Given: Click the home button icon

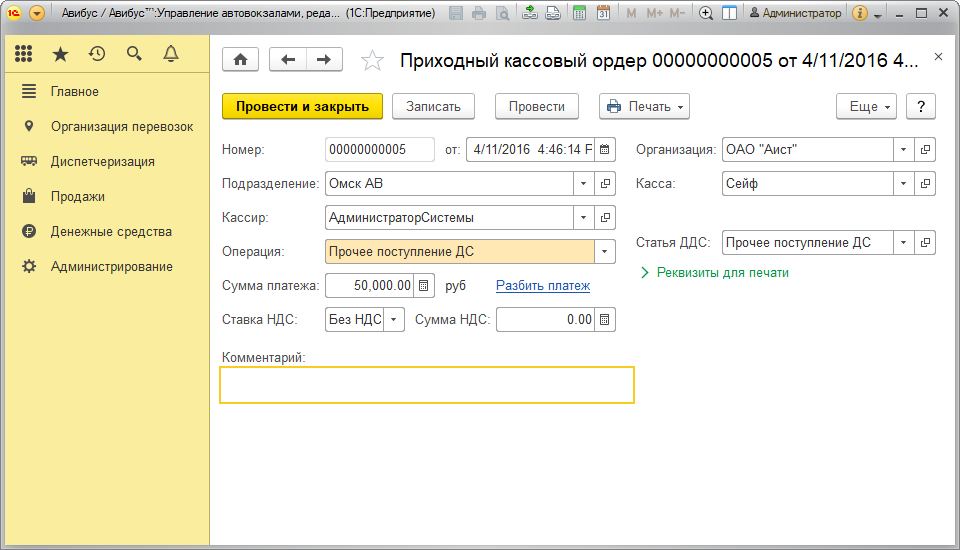Looking at the screenshot, I should [240, 60].
